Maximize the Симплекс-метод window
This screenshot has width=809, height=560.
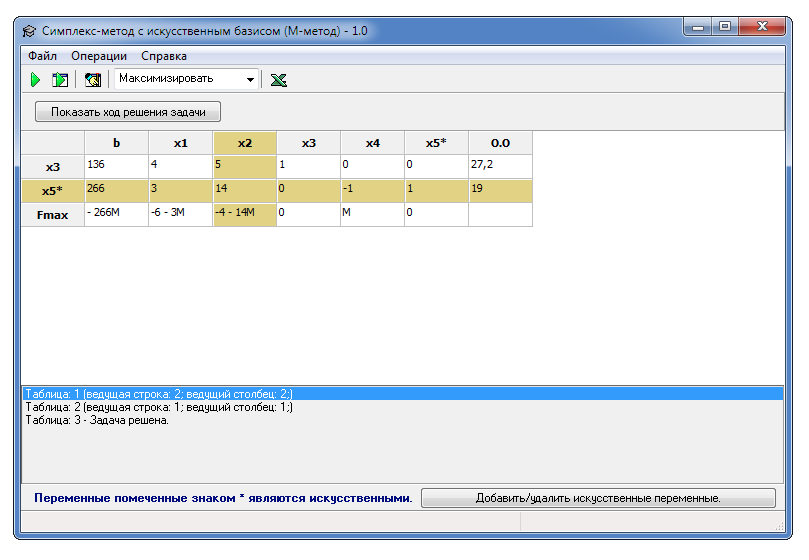(725, 26)
